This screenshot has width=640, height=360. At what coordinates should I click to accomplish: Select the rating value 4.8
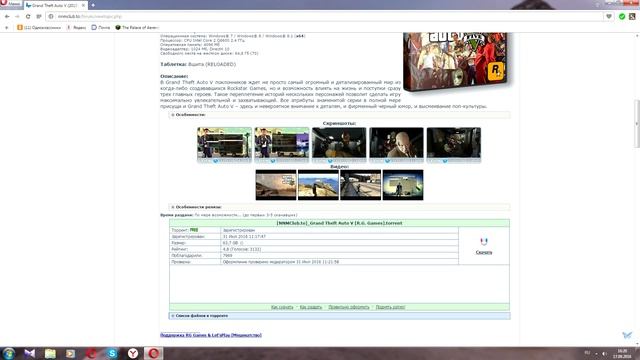click(x=226, y=249)
